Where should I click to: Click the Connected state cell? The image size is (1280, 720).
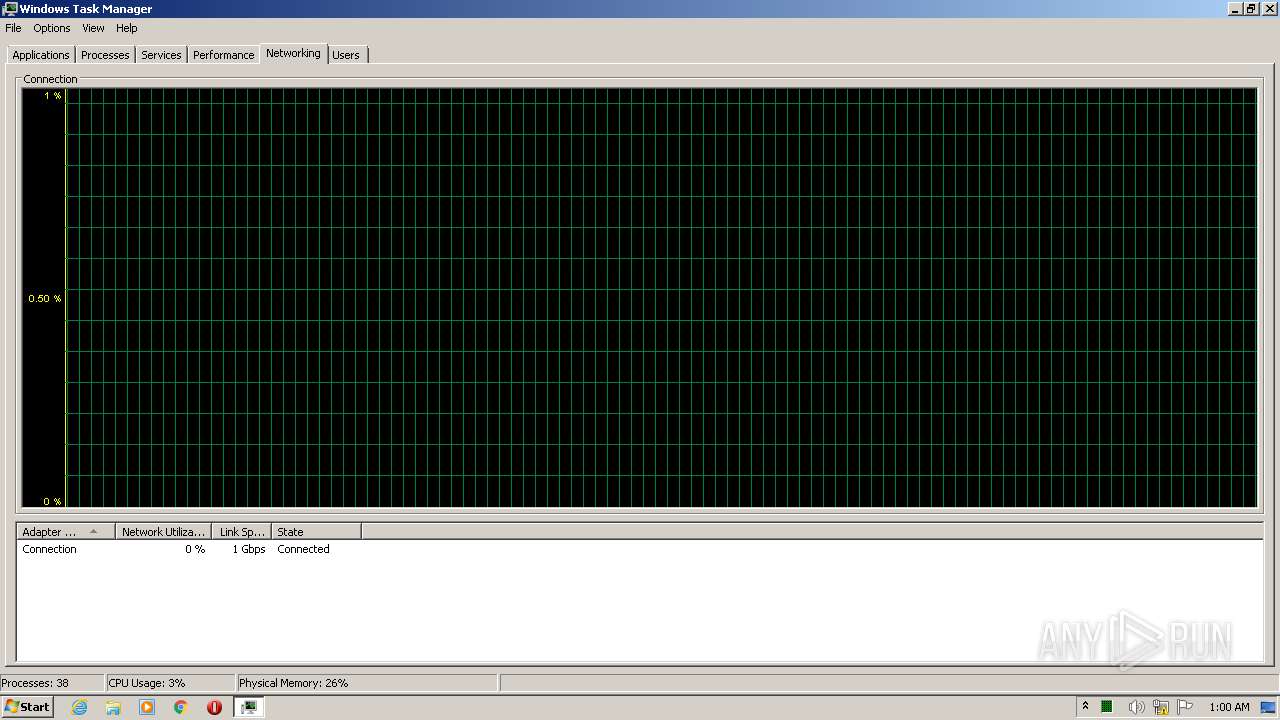tap(303, 549)
